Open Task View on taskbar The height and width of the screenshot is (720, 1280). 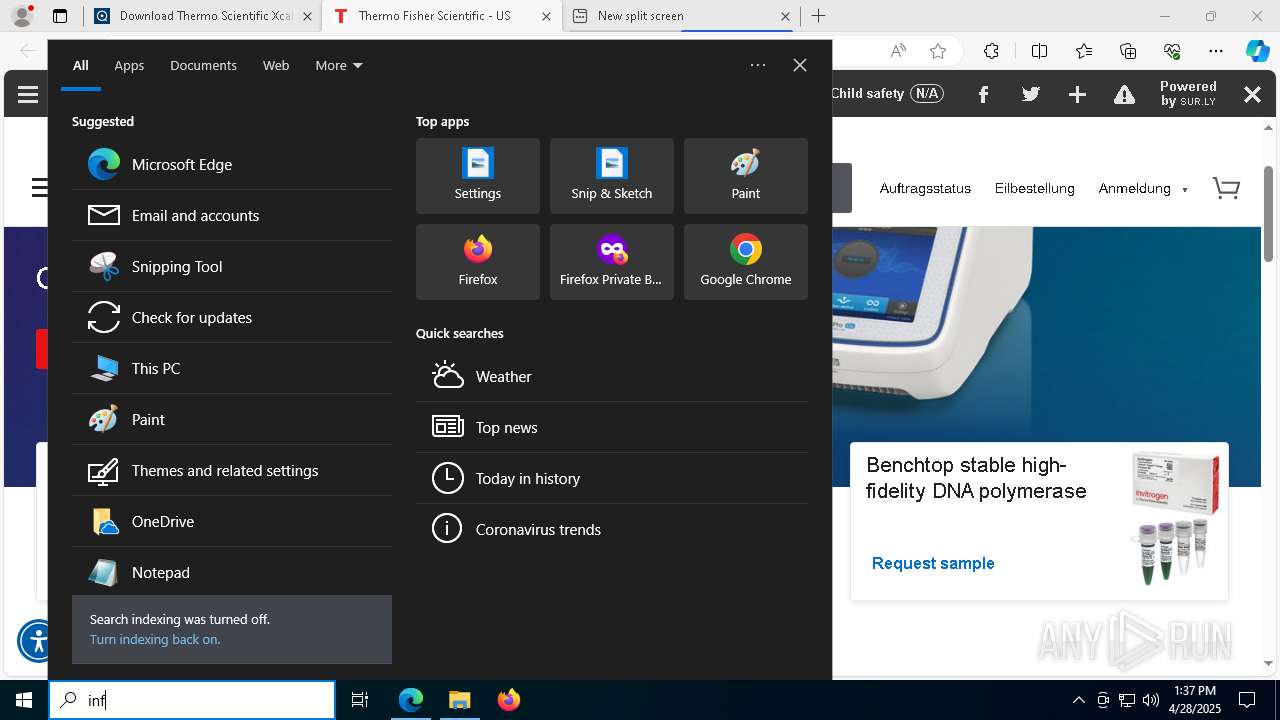[x=360, y=700]
